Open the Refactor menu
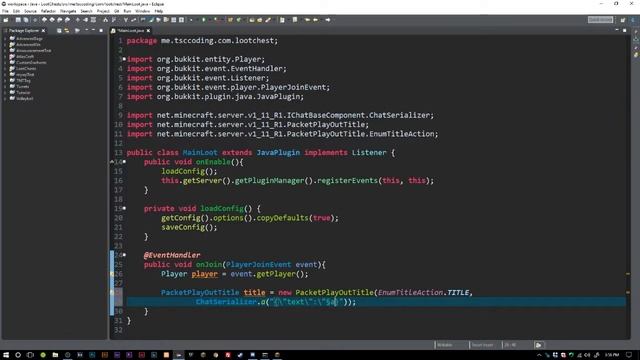 [x=48, y=11]
